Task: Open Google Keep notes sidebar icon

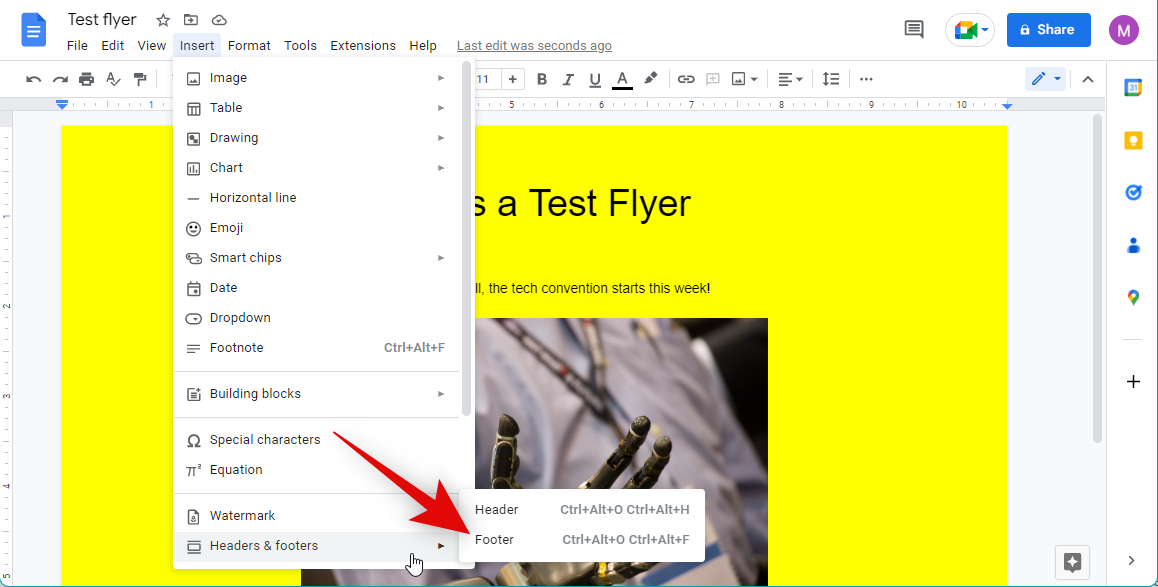Action: click(x=1133, y=140)
